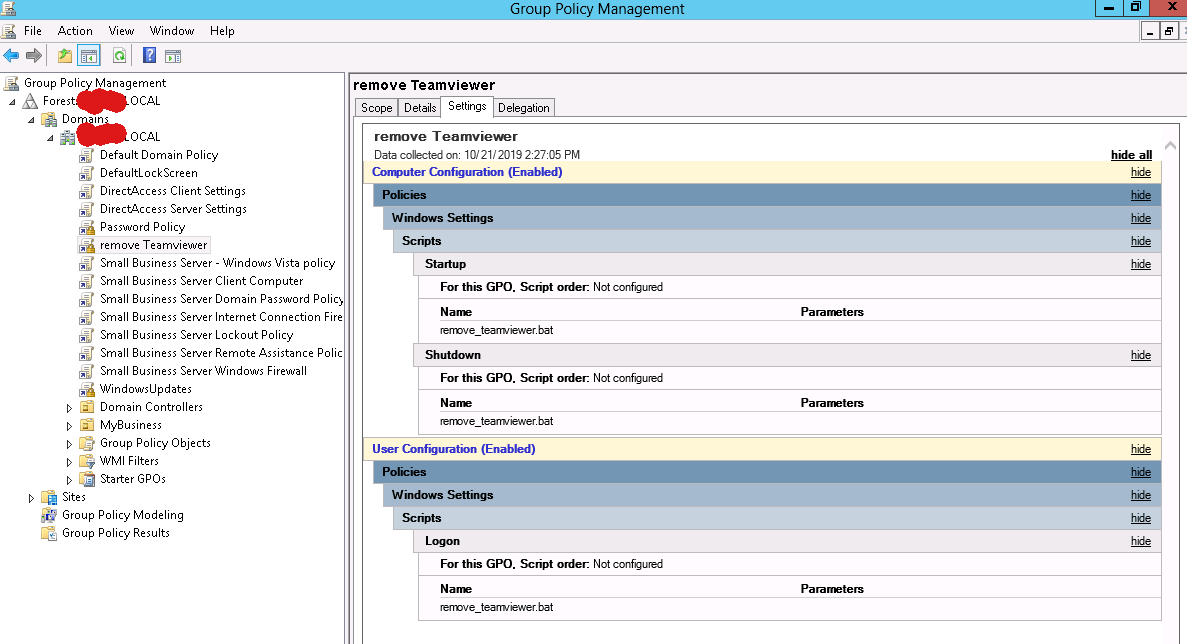Toggle the Show/Hide Action Pane toolbar icon
This screenshot has width=1187, height=644.
pos(173,55)
